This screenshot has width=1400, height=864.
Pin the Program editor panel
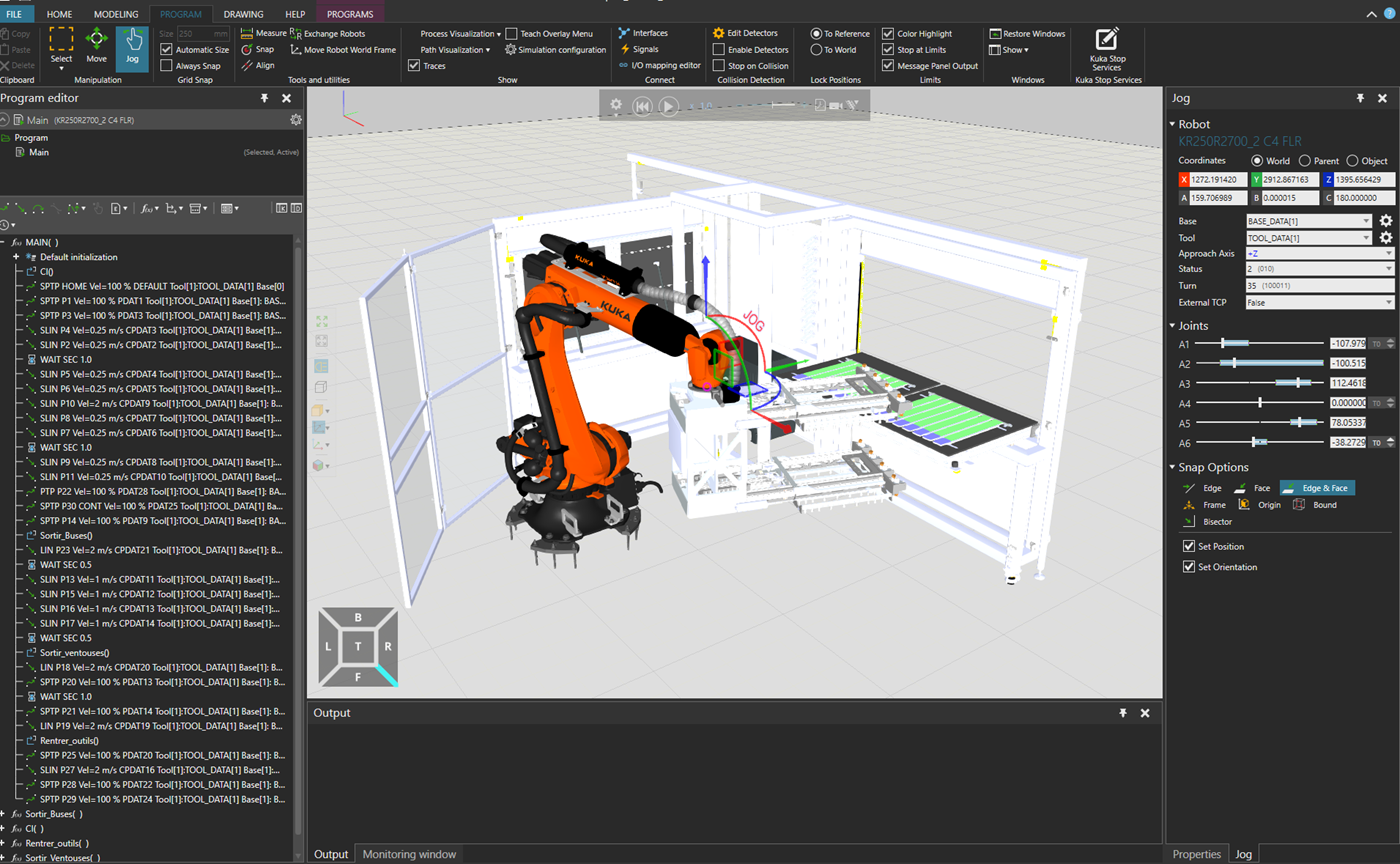(264, 98)
